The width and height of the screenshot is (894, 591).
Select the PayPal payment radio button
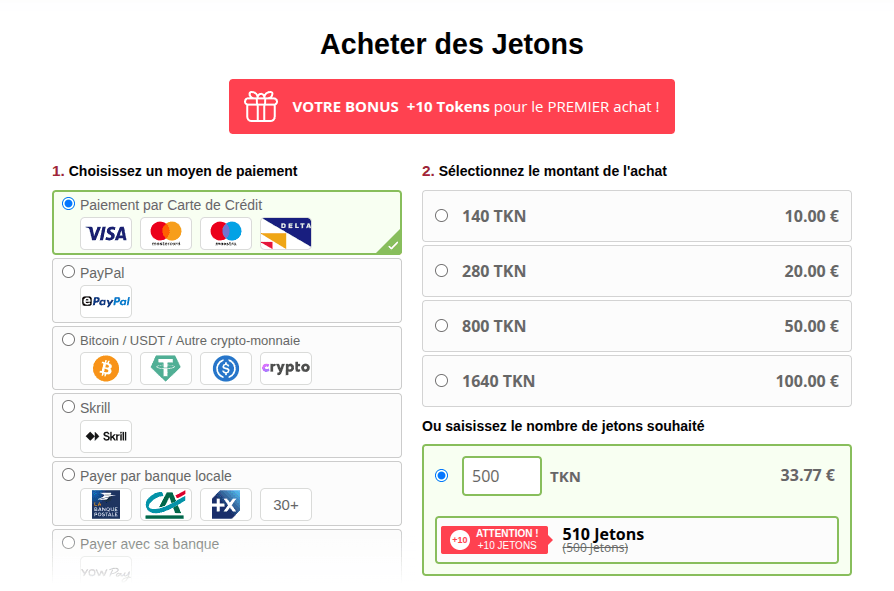point(68,271)
